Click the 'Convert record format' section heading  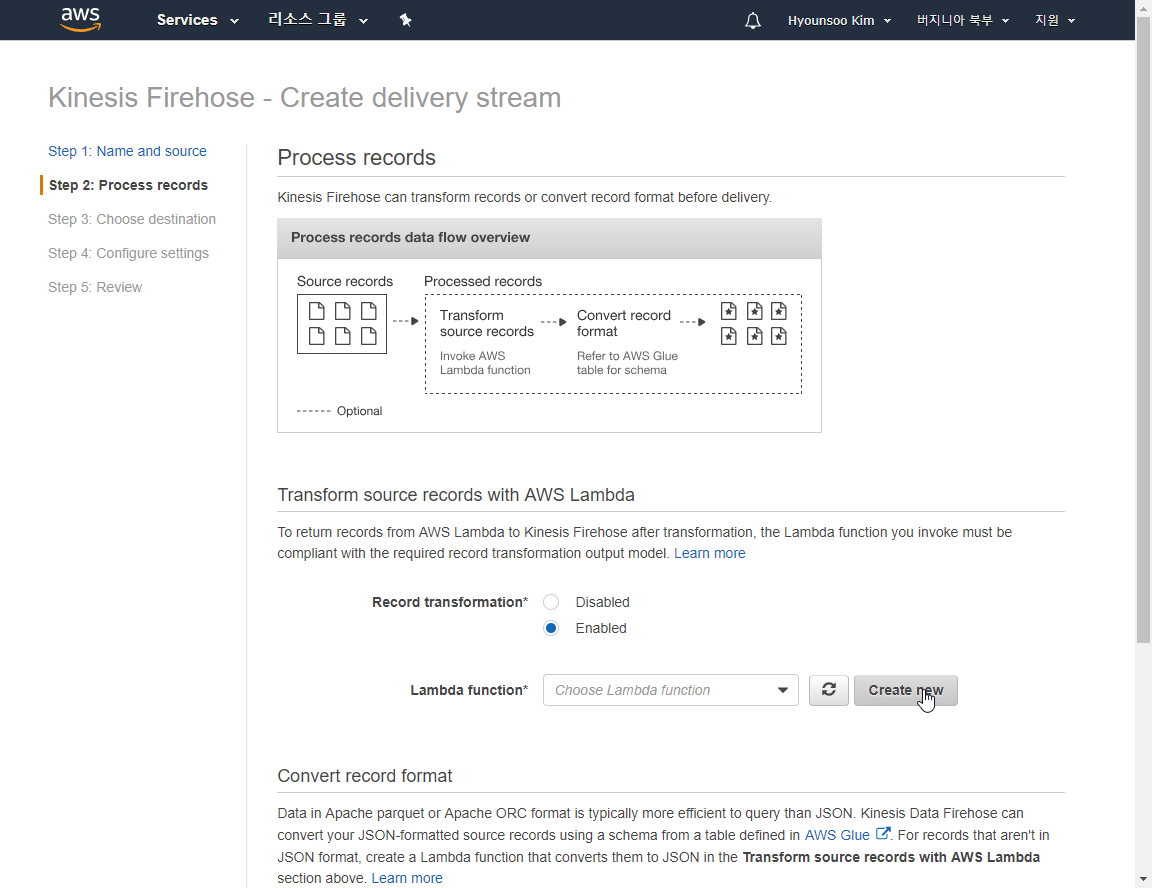(x=365, y=776)
